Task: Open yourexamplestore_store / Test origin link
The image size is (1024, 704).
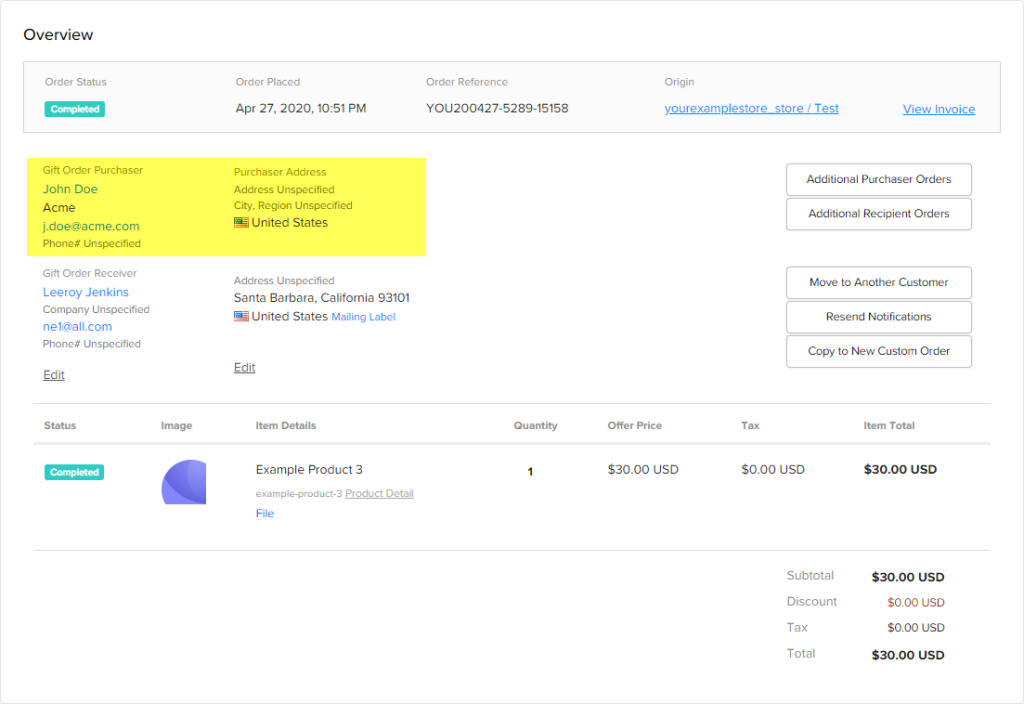Action: [x=751, y=108]
